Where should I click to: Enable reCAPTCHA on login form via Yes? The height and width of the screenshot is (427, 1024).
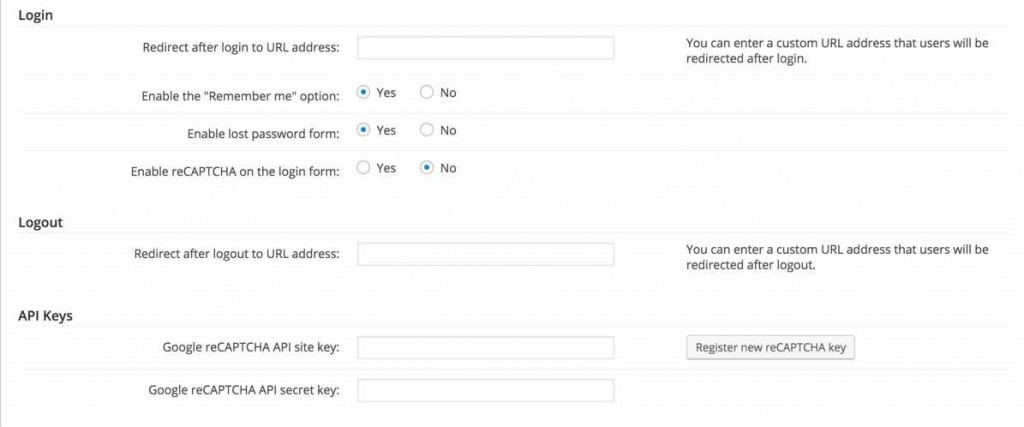pos(364,168)
